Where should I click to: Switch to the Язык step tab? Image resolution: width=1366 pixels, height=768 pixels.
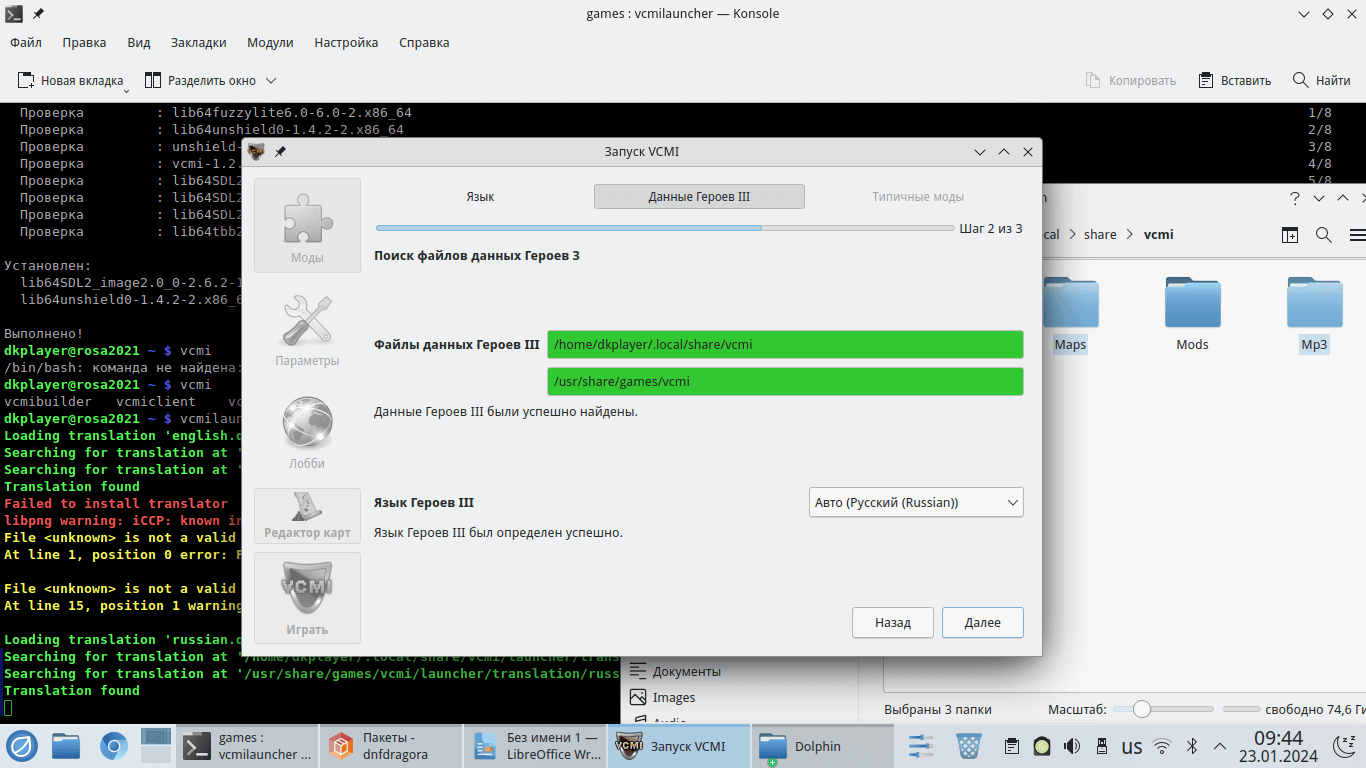tap(480, 197)
